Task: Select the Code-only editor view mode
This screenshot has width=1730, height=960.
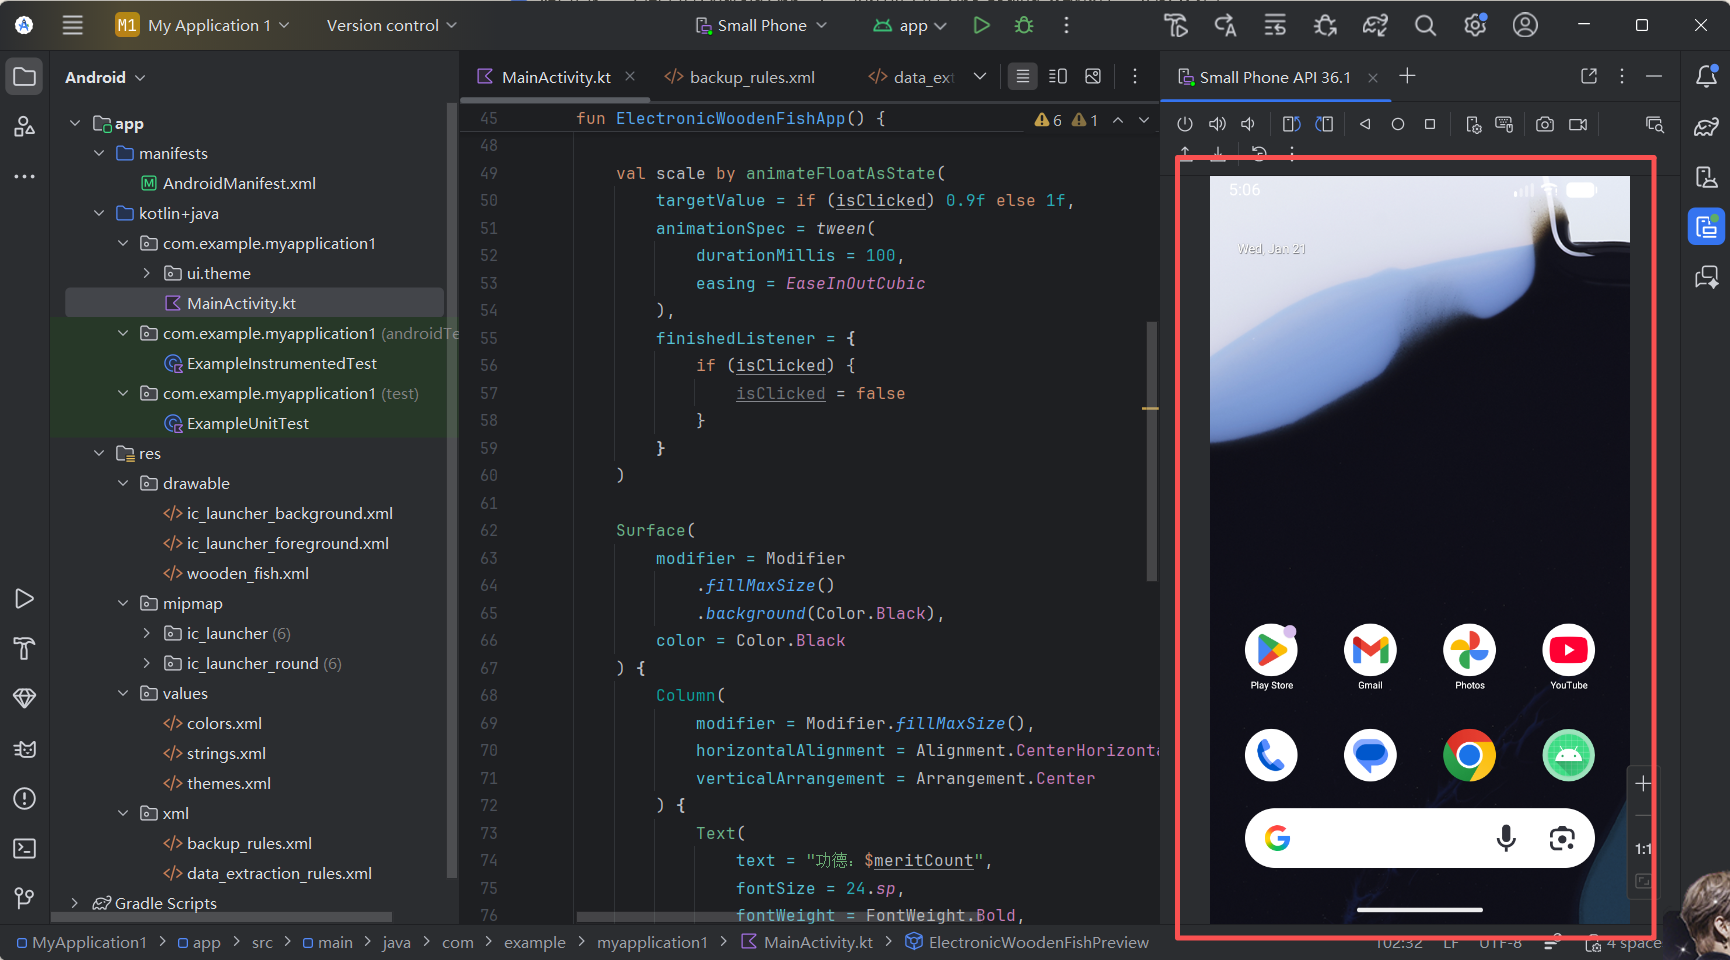Action: [x=1022, y=76]
